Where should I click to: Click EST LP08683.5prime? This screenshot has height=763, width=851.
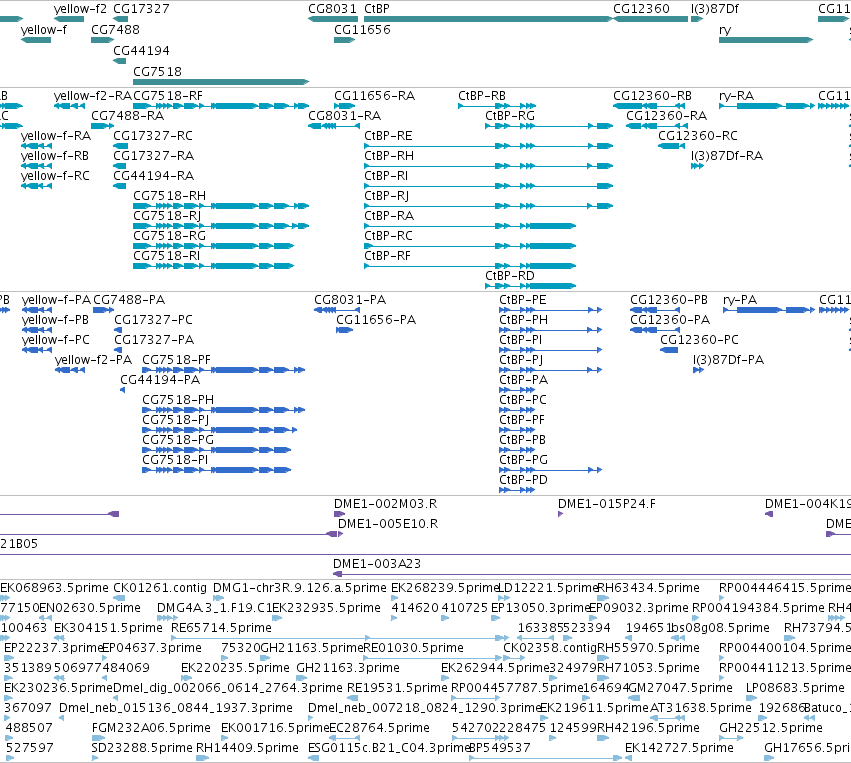tap(795, 688)
